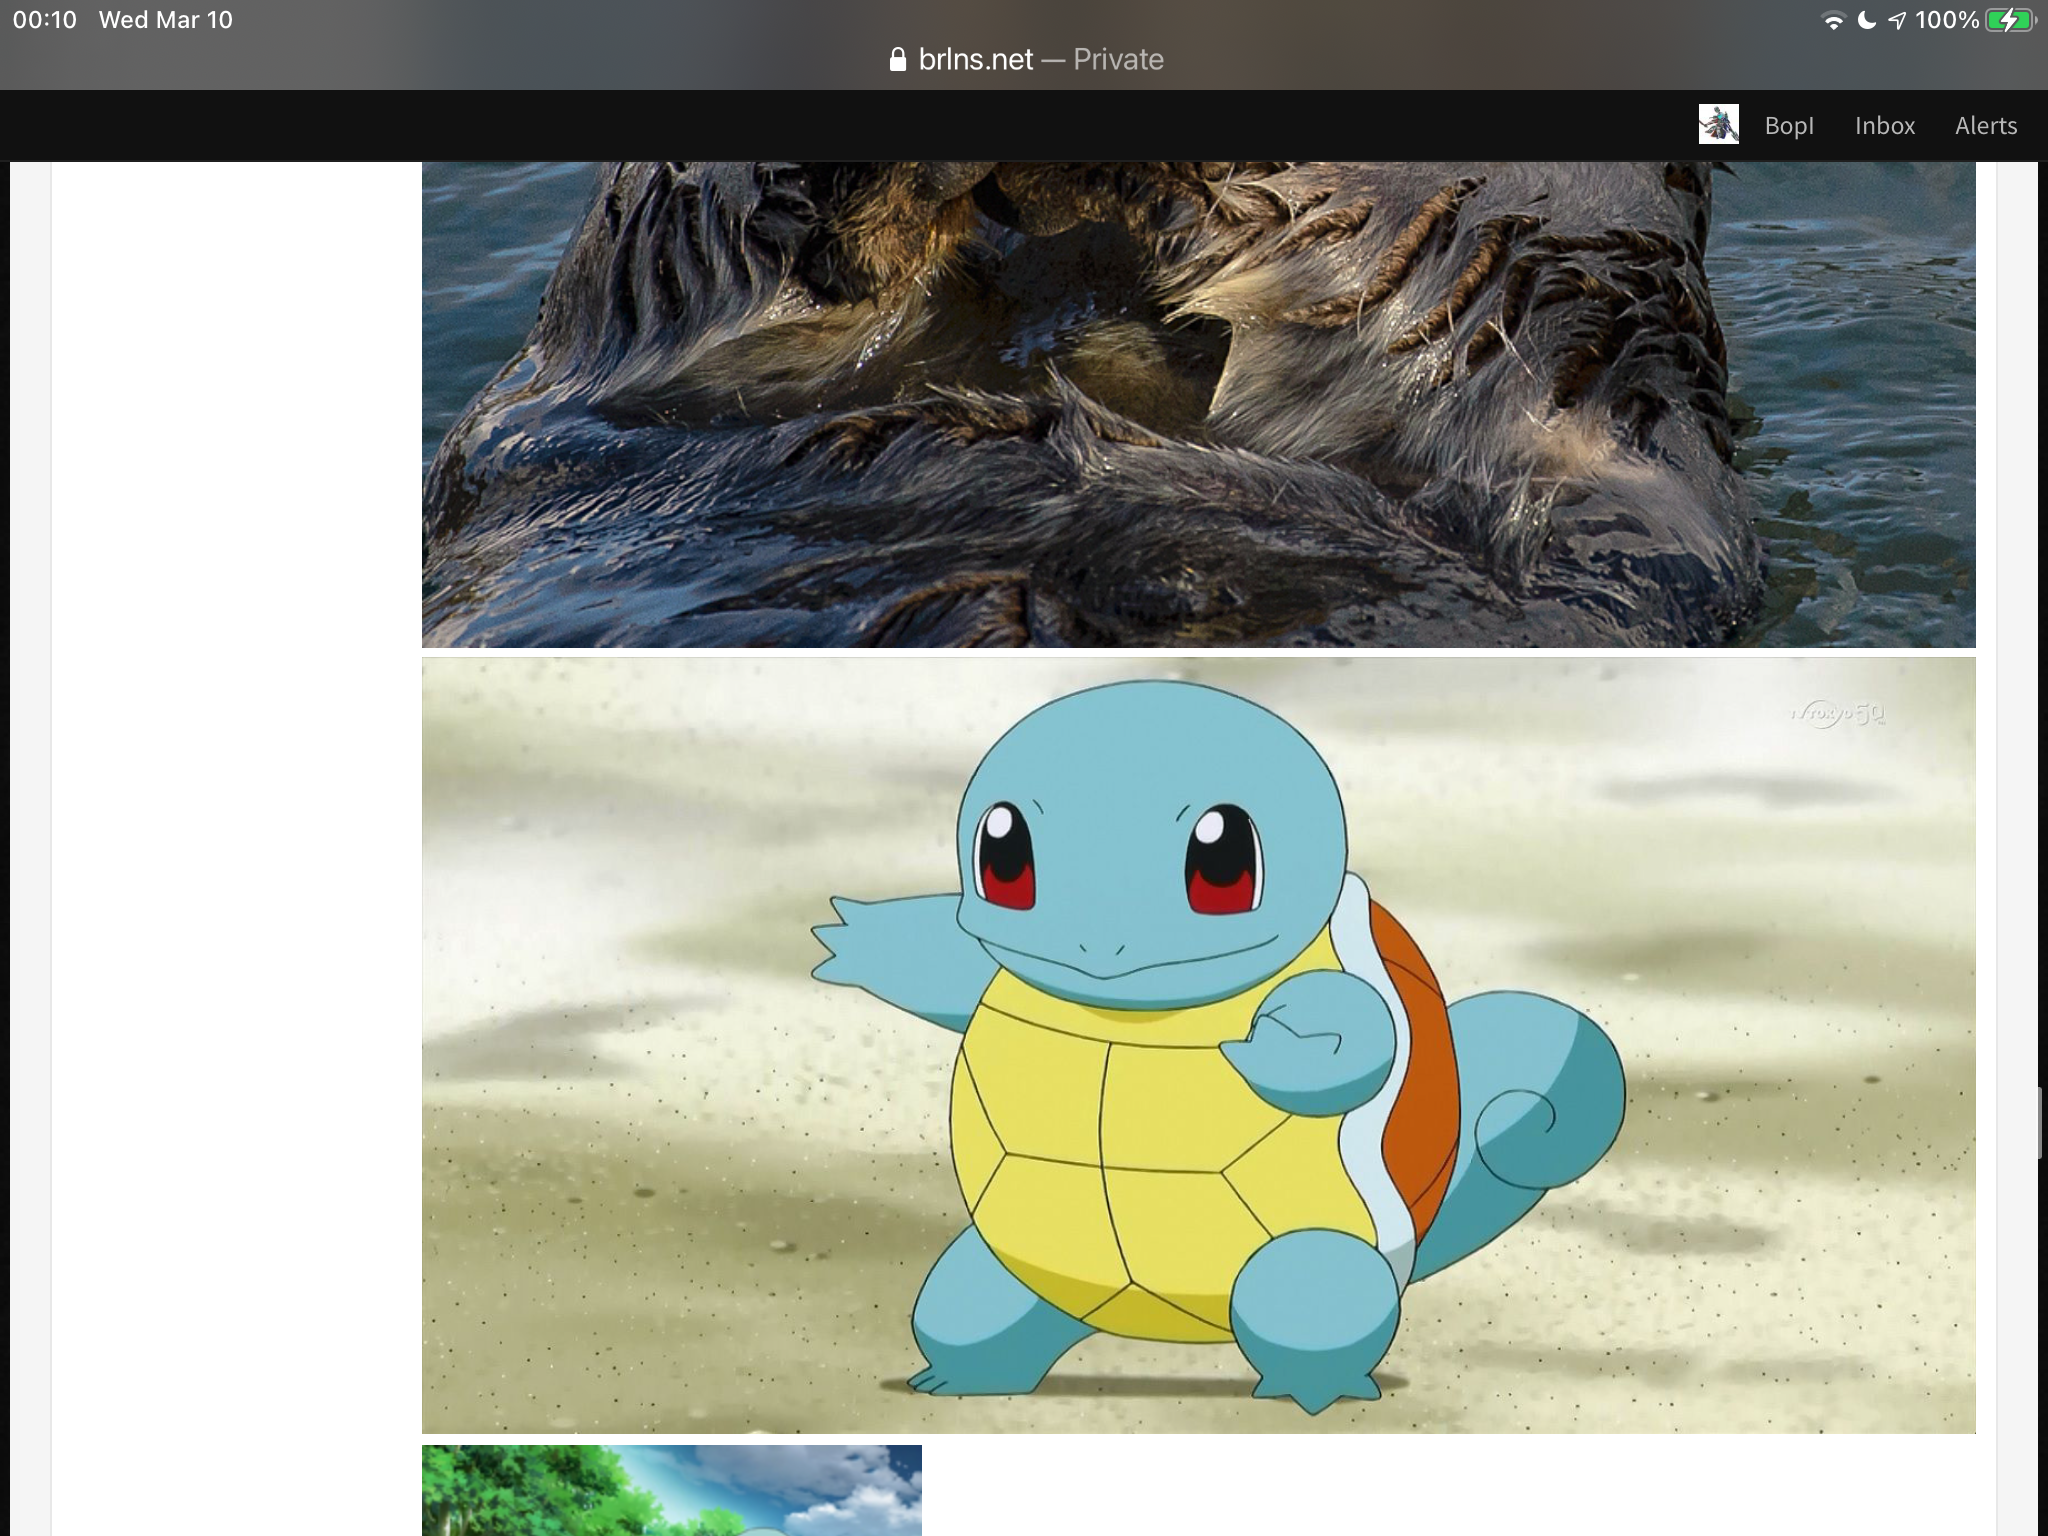Tap the Do Not Disturb moon icon
Screen dimensions: 2048x1536
(x=1866, y=21)
